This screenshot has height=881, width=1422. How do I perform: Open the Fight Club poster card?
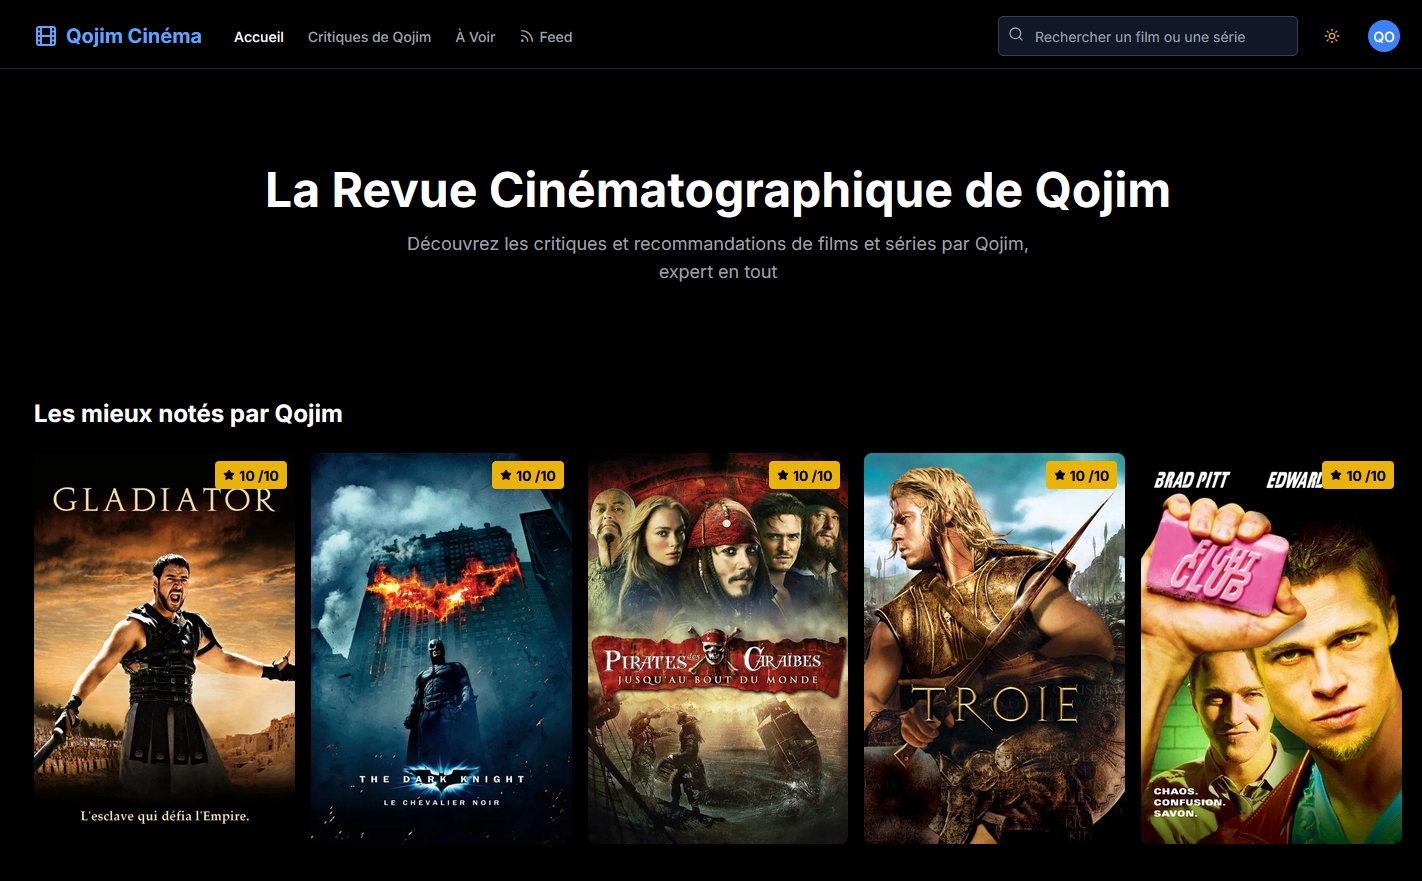tap(1271, 648)
